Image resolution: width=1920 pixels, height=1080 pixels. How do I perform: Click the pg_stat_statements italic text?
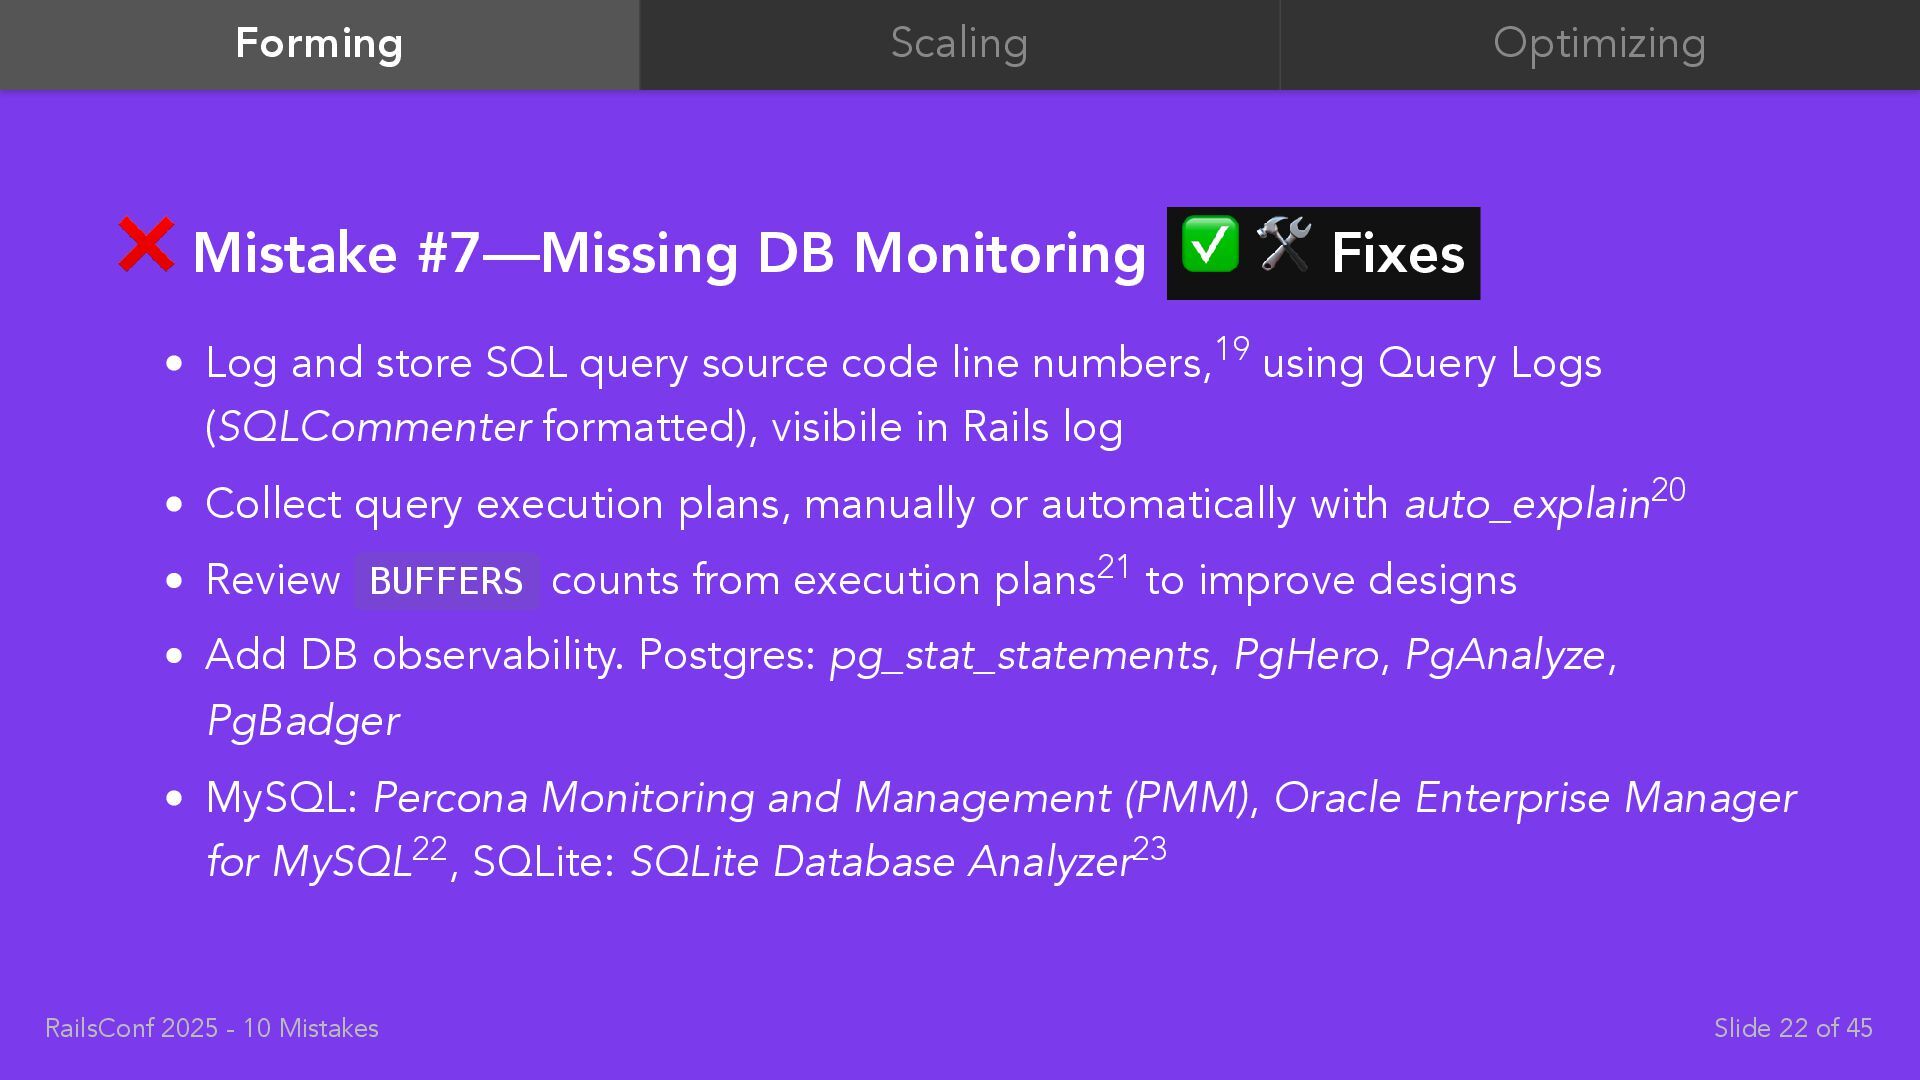click(1020, 656)
